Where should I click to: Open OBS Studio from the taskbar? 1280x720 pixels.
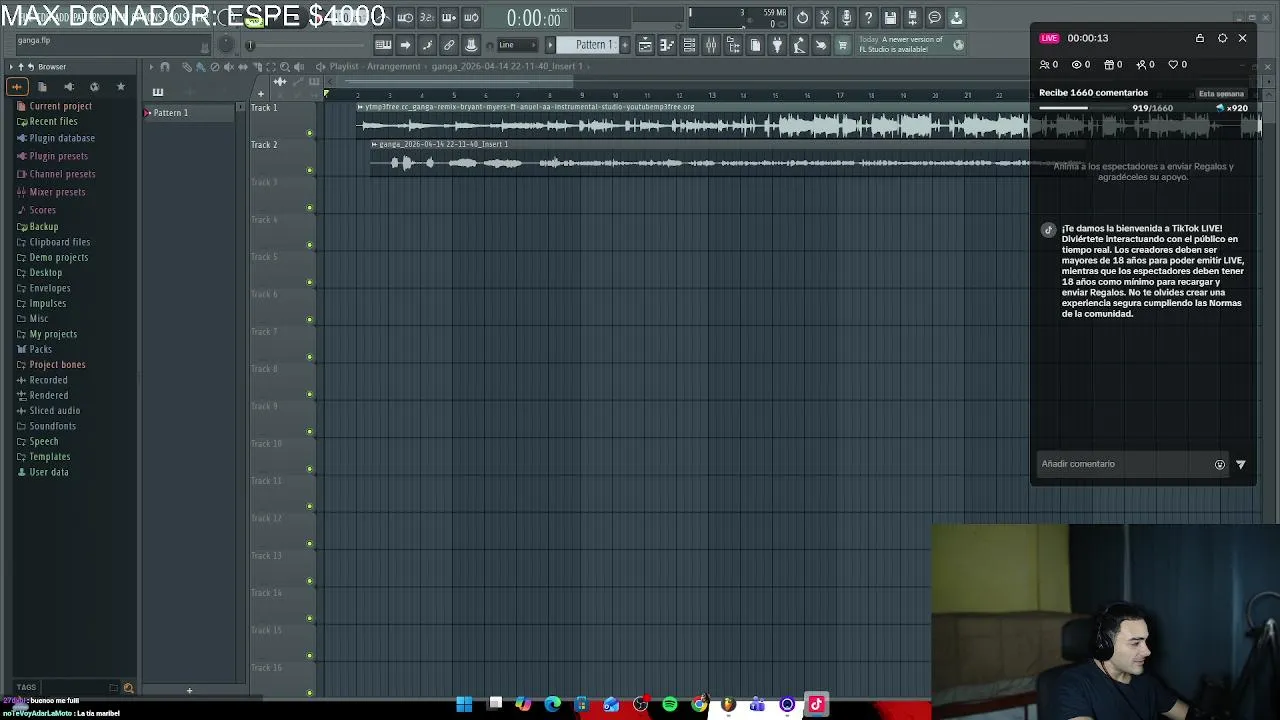click(x=640, y=704)
